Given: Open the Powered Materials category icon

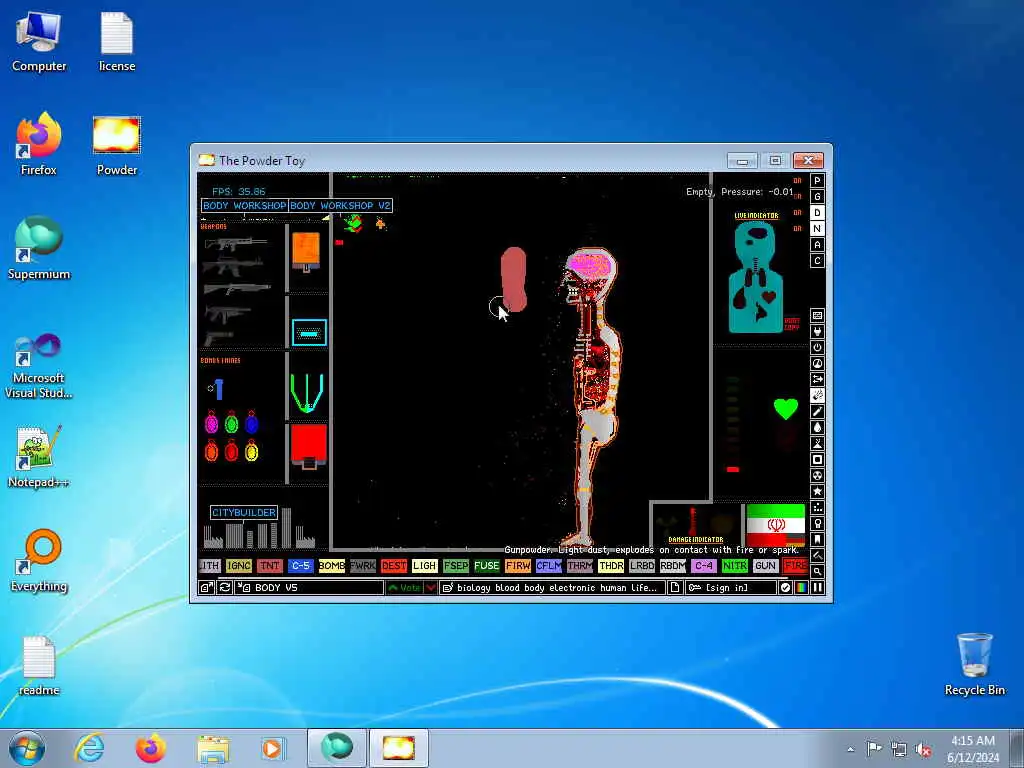Looking at the screenshot, I should click(817, 347).
